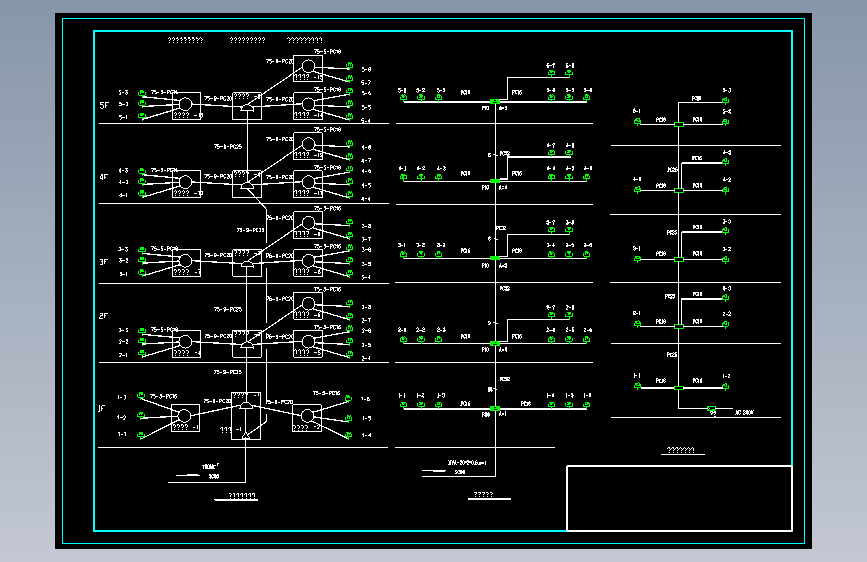Click the empty title block rectangle
Screen dimensions: 867x562
(x=679, y=498)
